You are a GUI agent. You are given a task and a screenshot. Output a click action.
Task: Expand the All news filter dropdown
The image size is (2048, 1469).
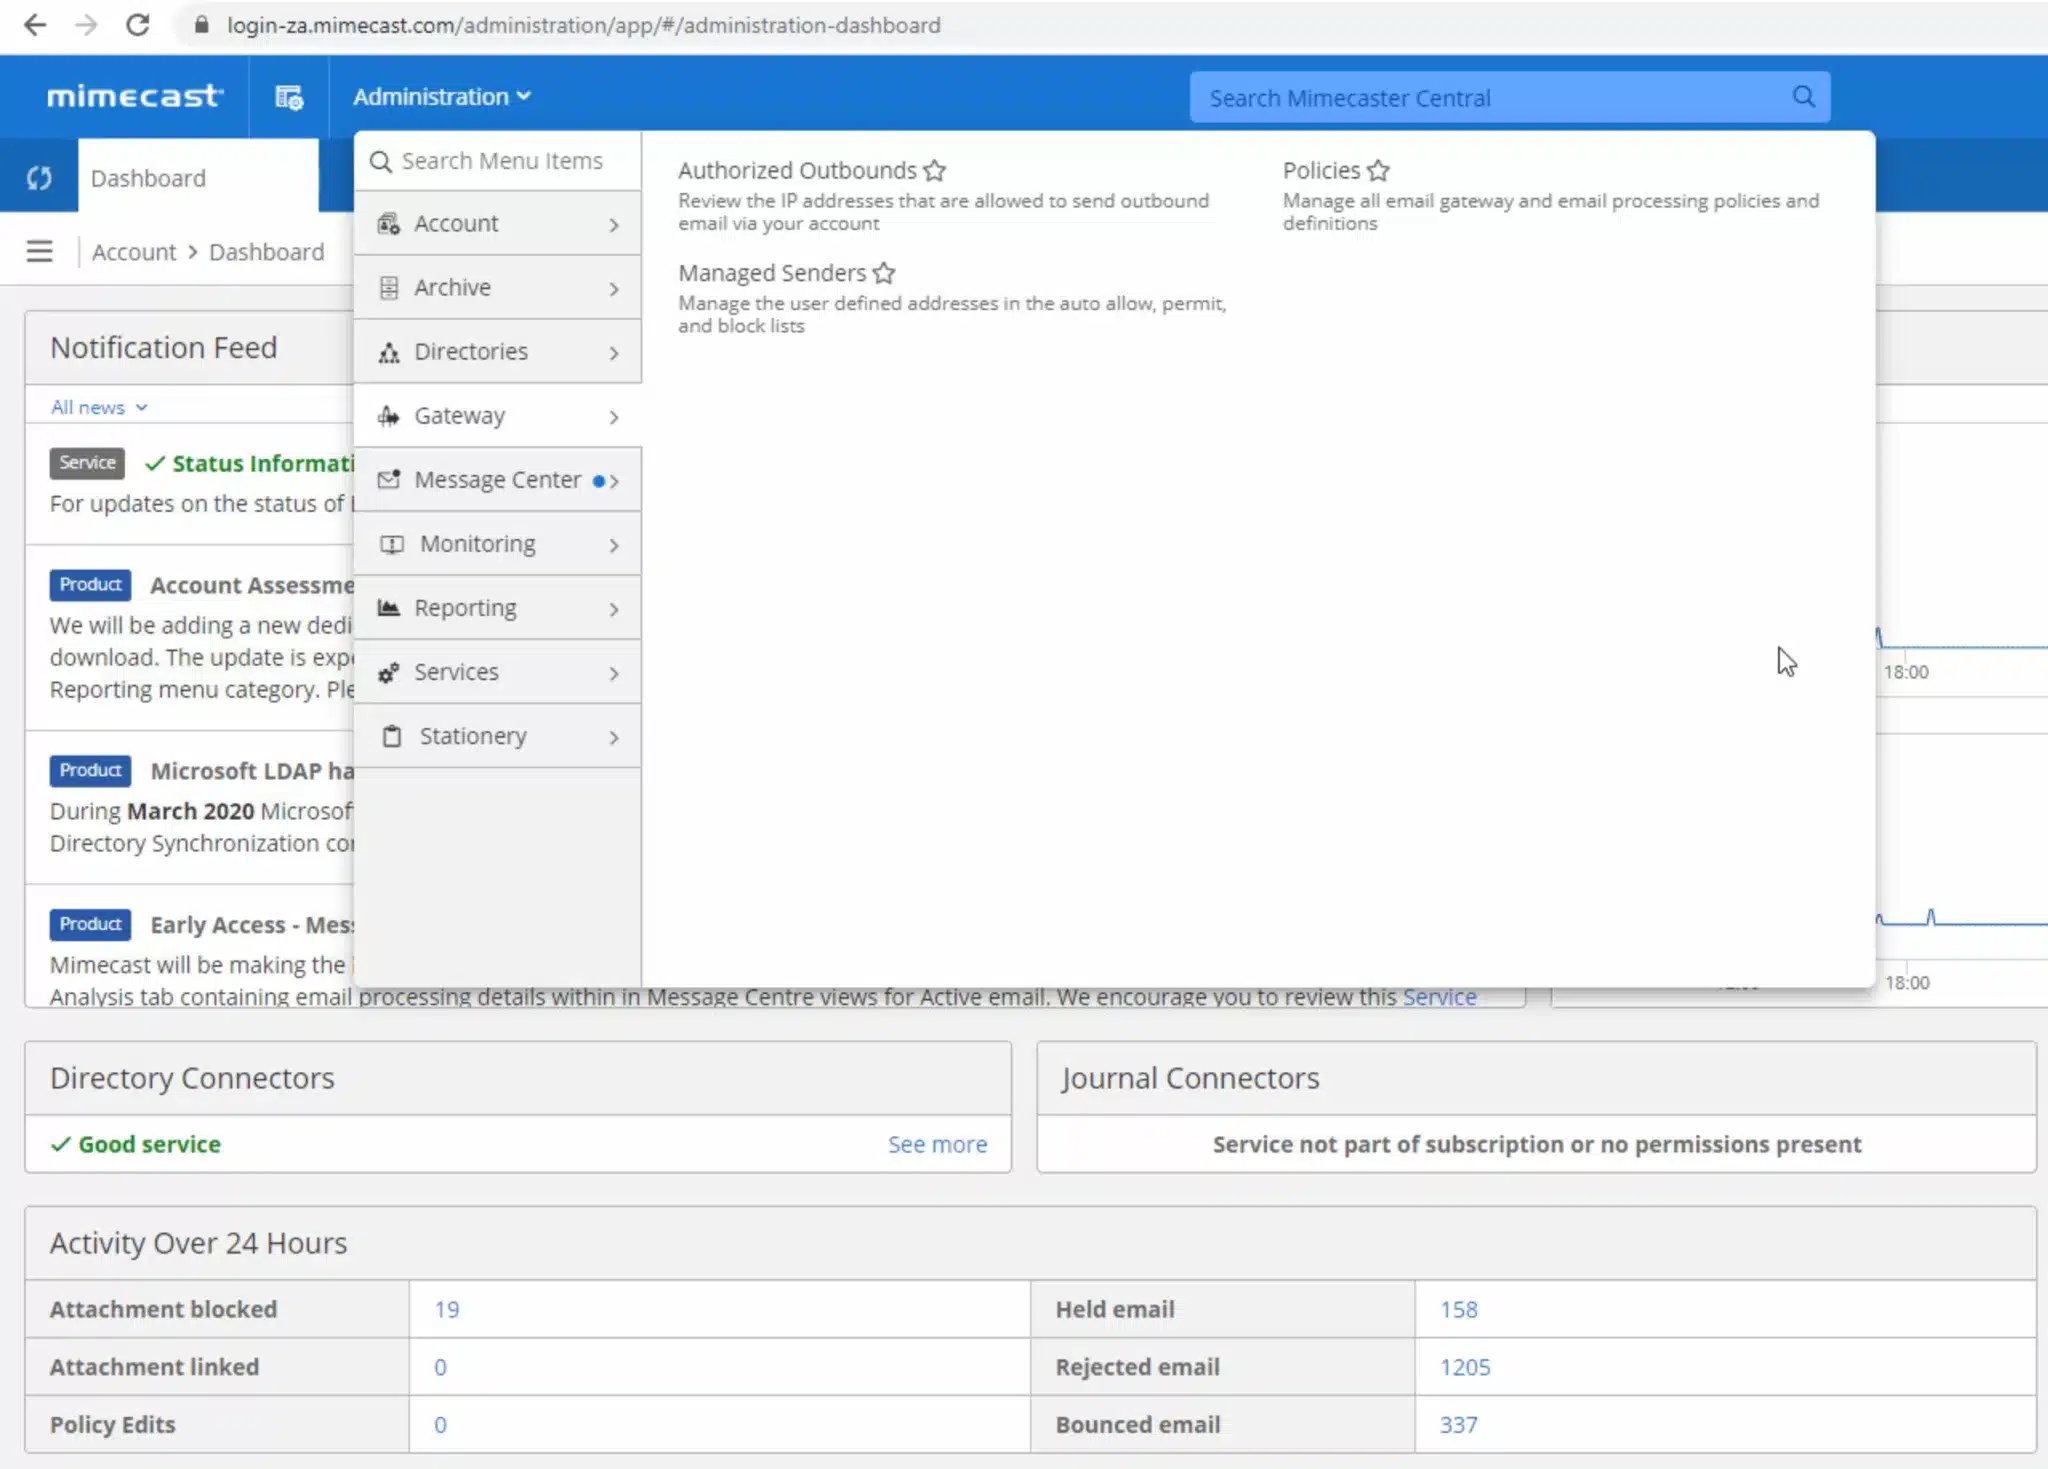tap(99, 407)
